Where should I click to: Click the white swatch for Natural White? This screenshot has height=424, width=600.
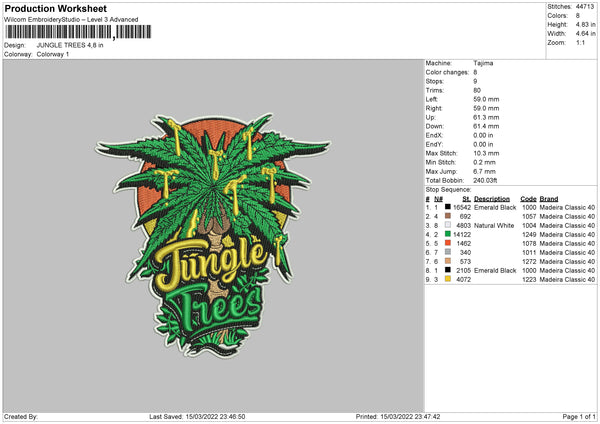(x=447, y=225)
